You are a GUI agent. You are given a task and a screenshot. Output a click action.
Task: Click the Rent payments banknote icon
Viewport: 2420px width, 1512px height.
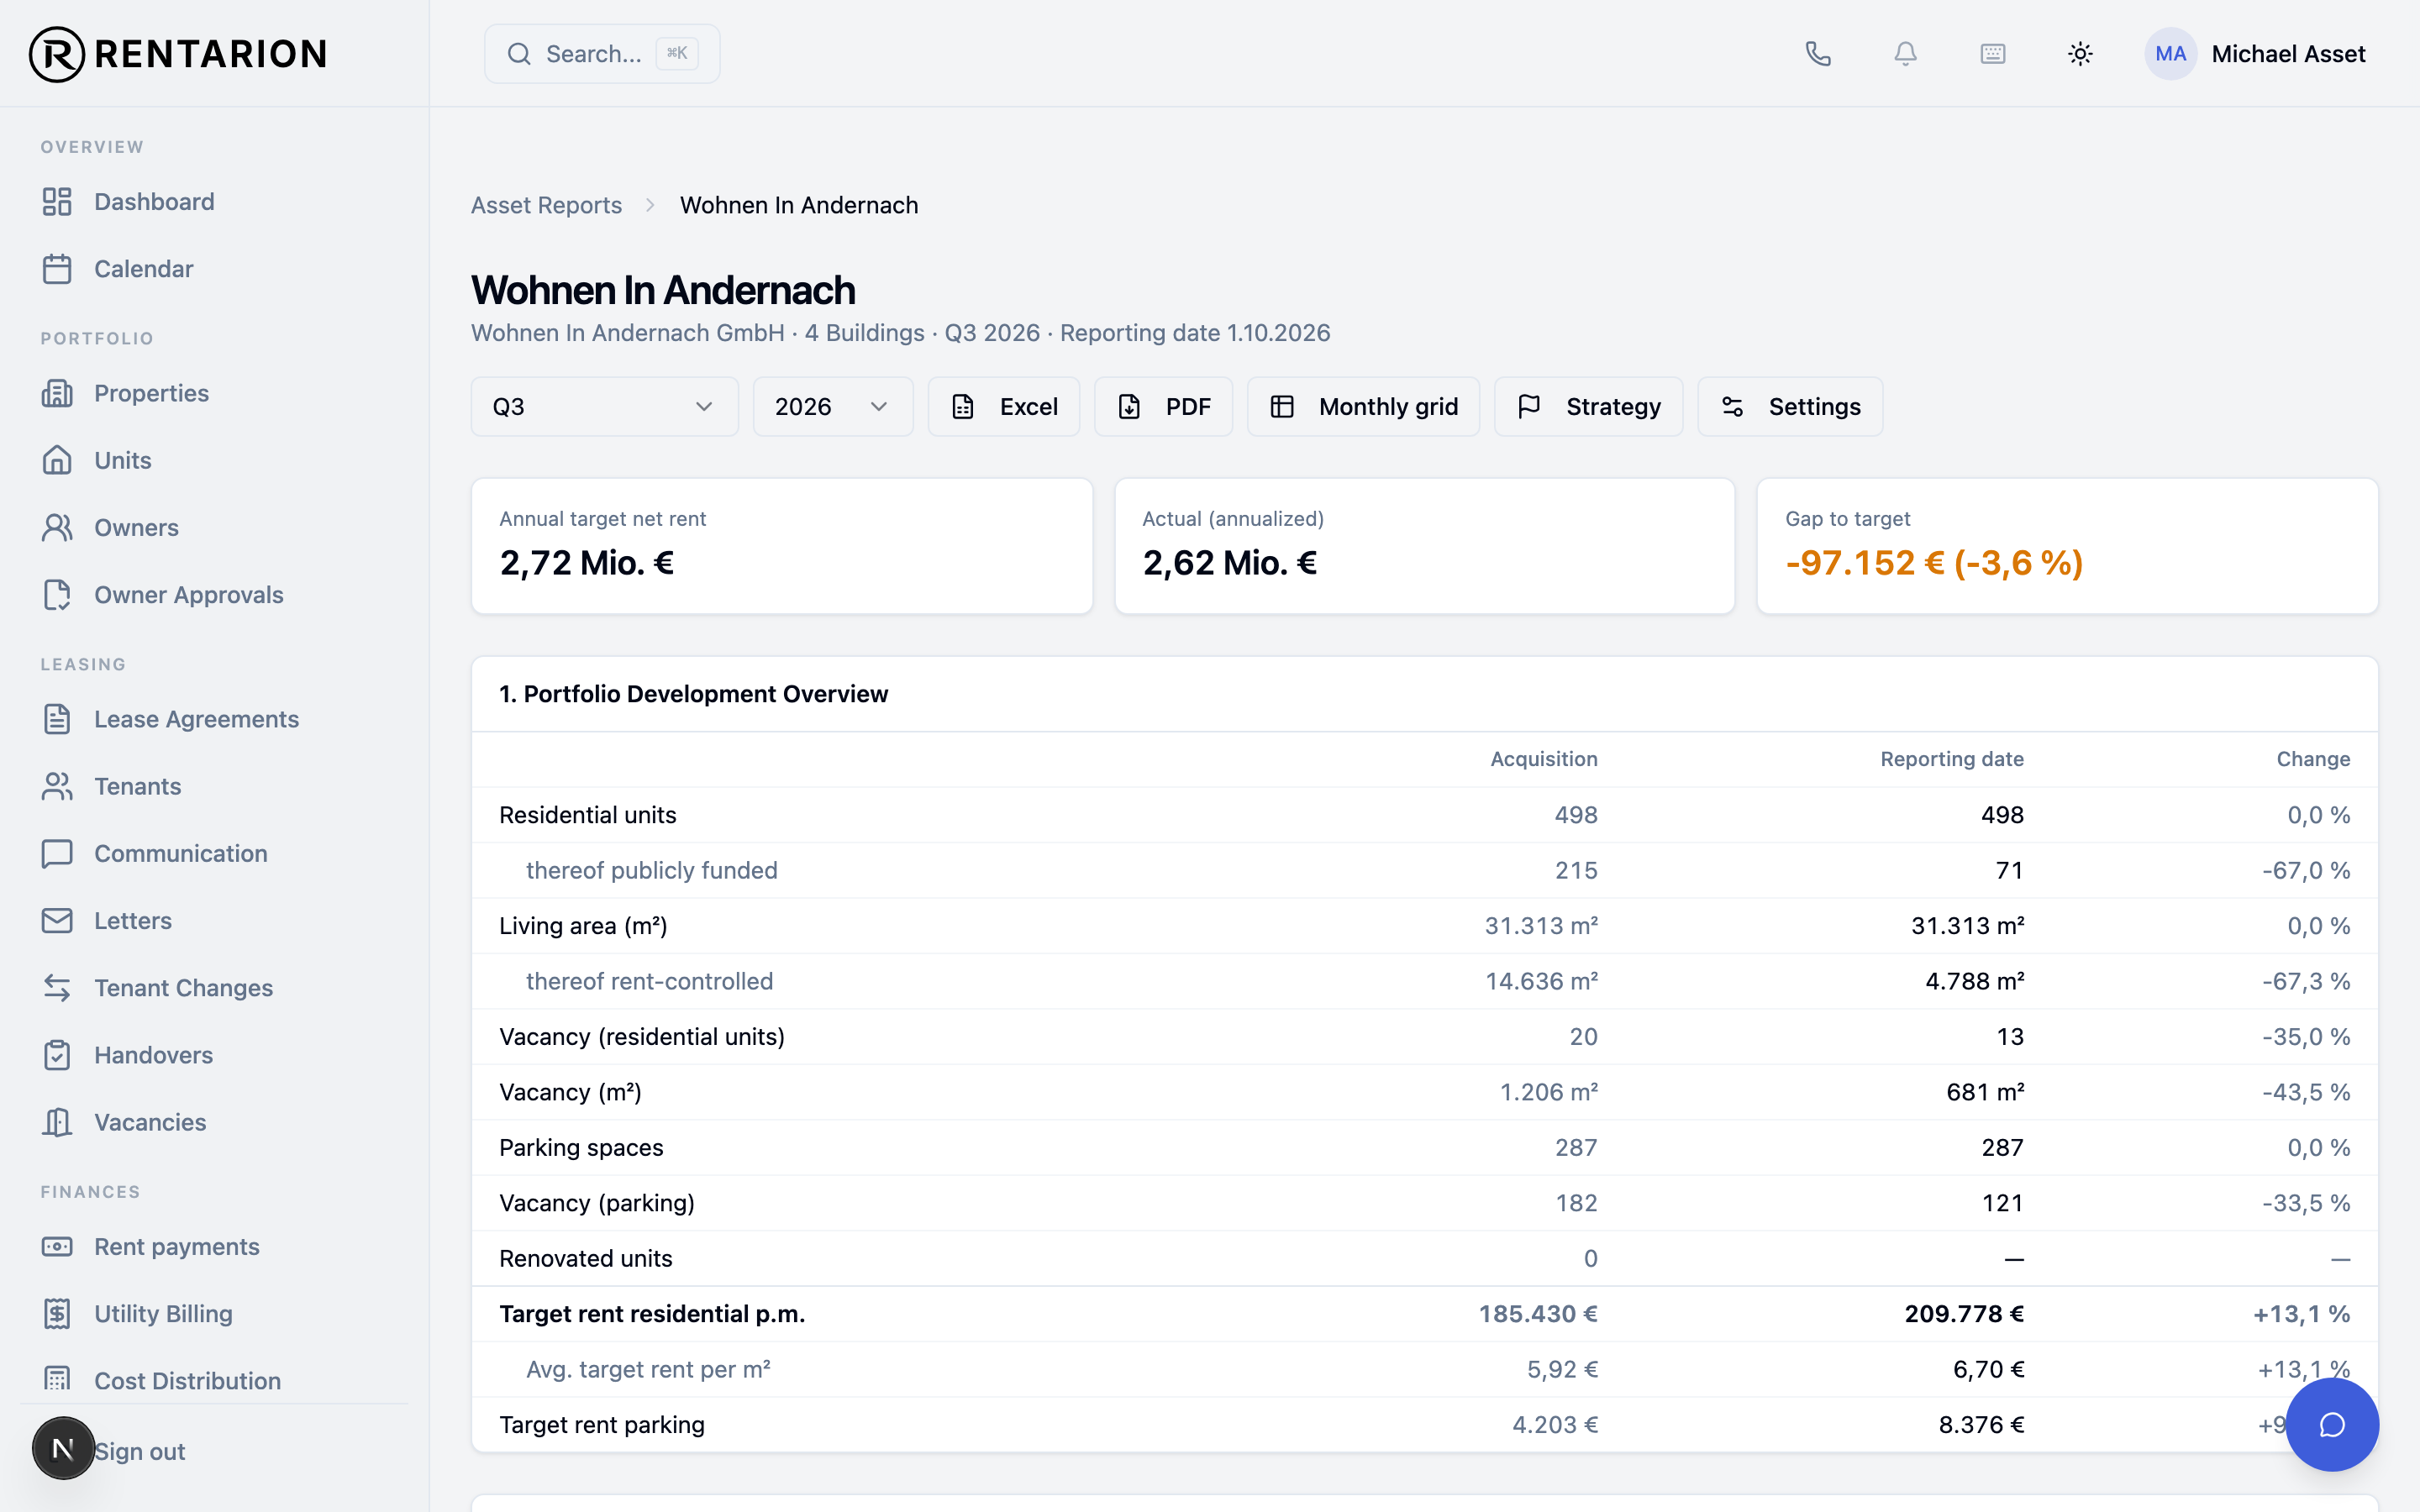pyautogui.click(x=57, y=1247)
